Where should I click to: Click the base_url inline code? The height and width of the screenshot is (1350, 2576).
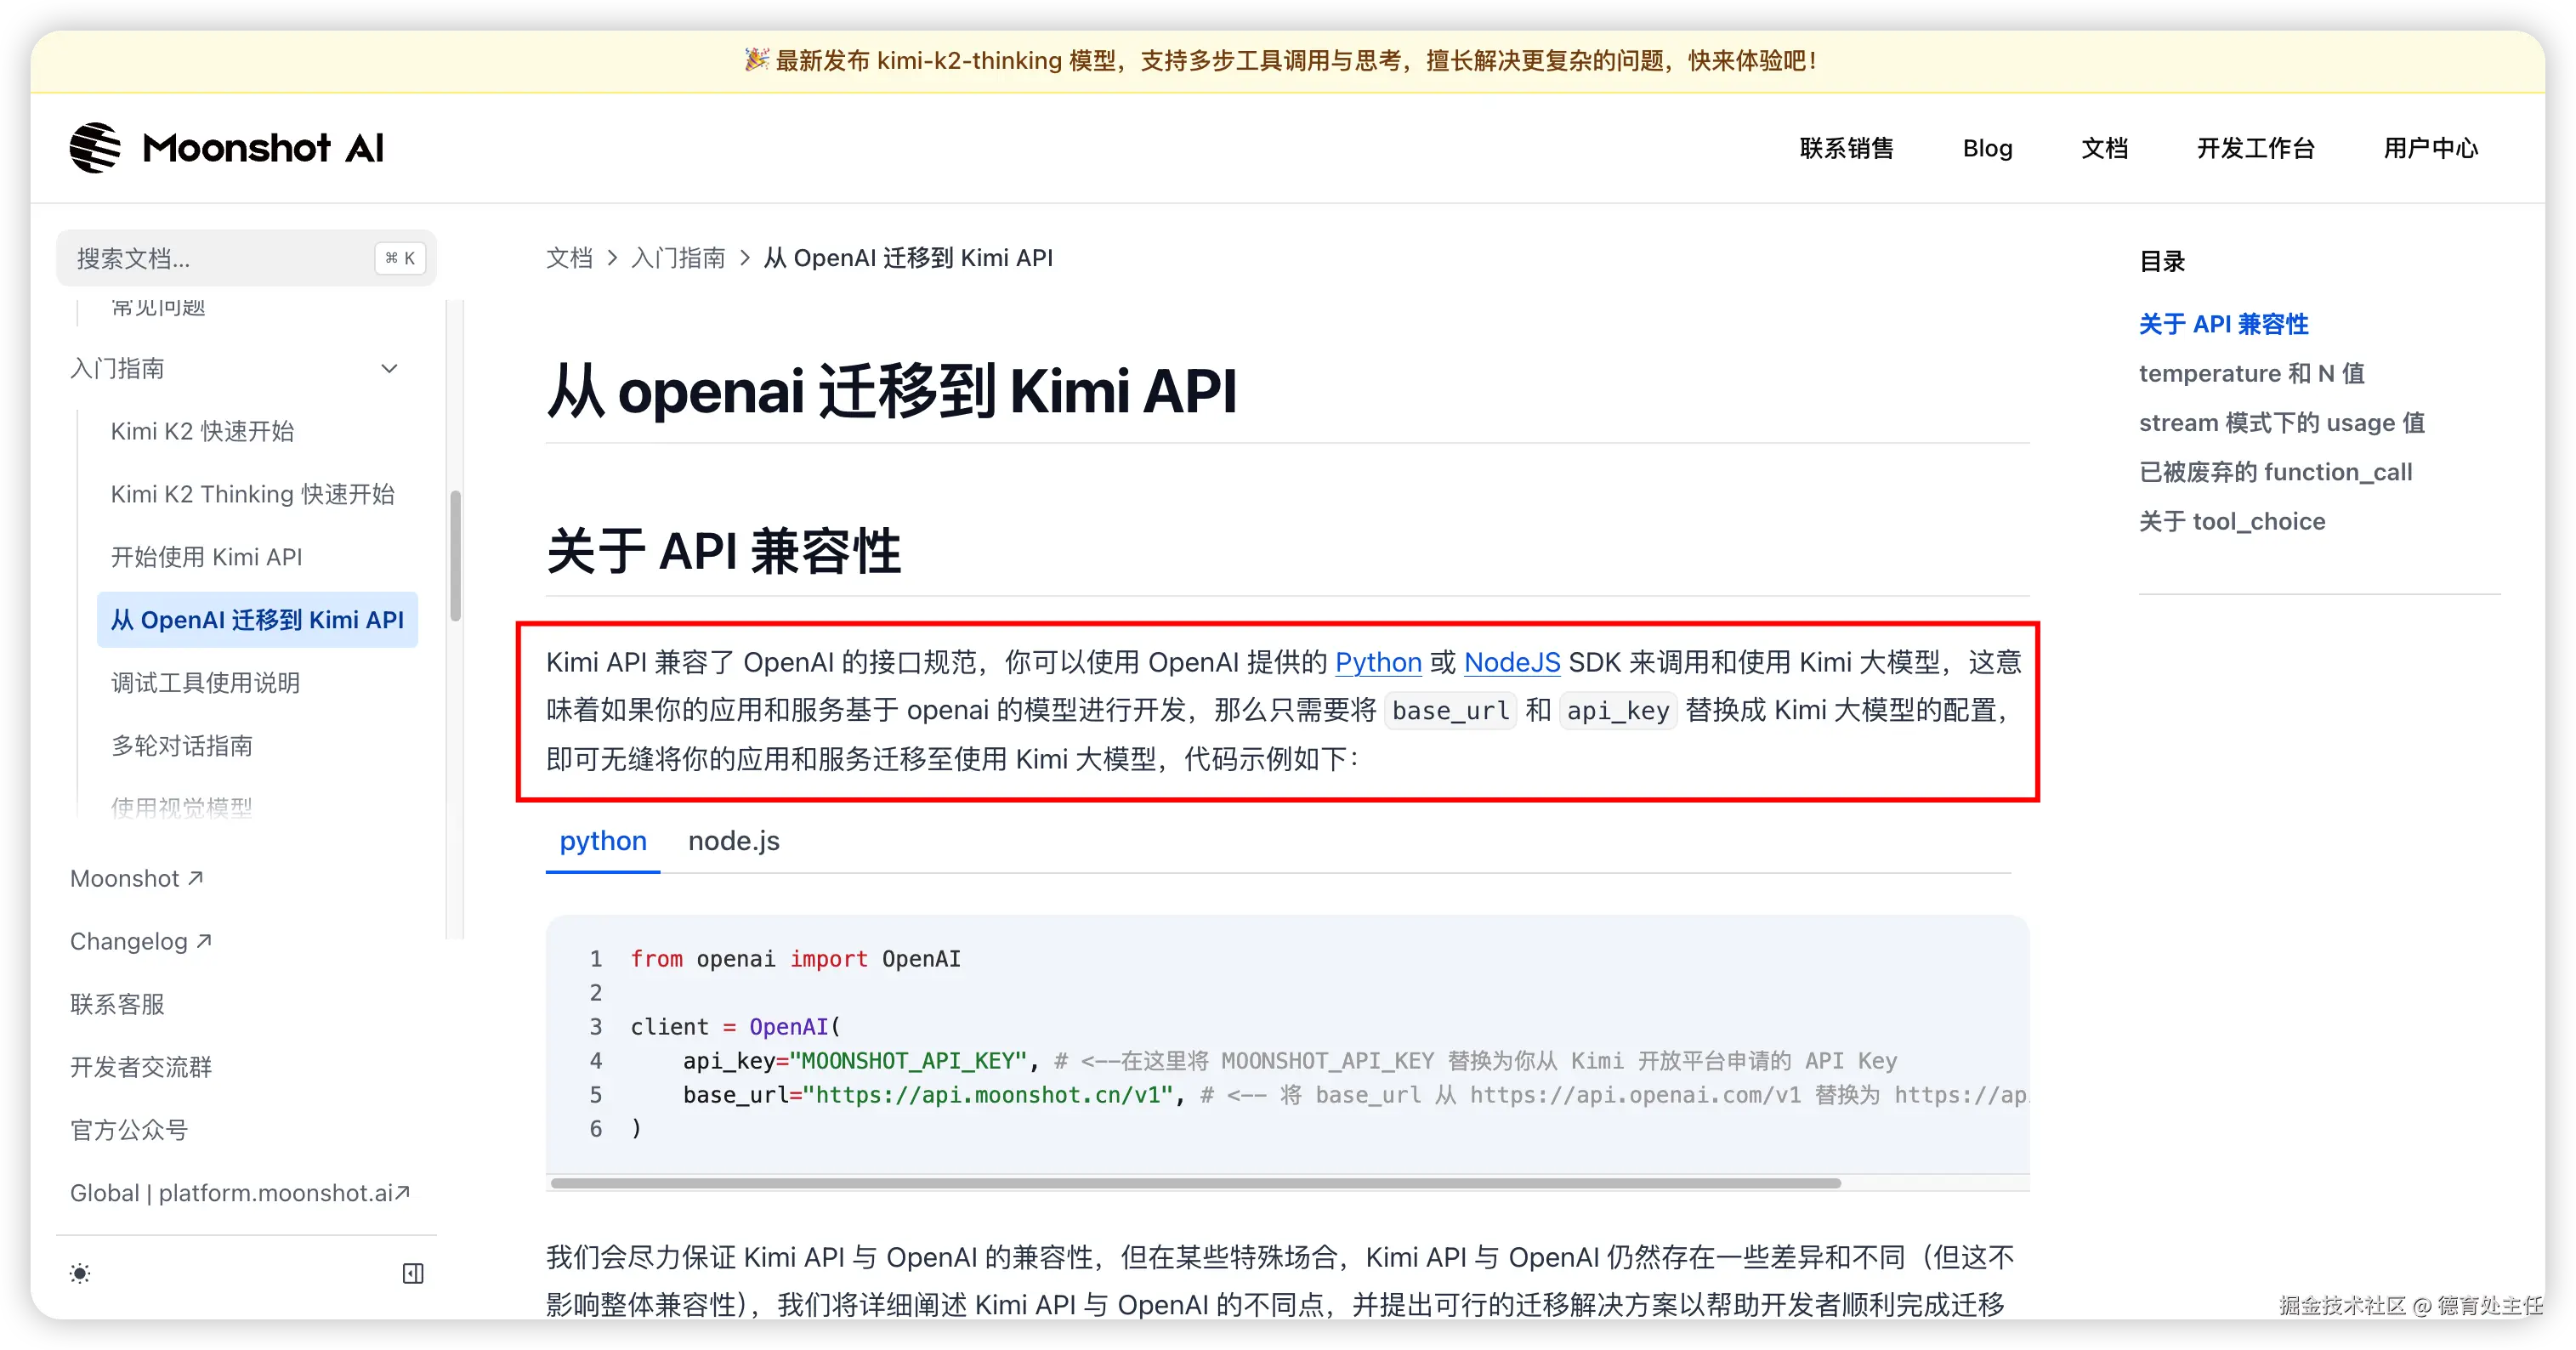tap(1450, 711)
